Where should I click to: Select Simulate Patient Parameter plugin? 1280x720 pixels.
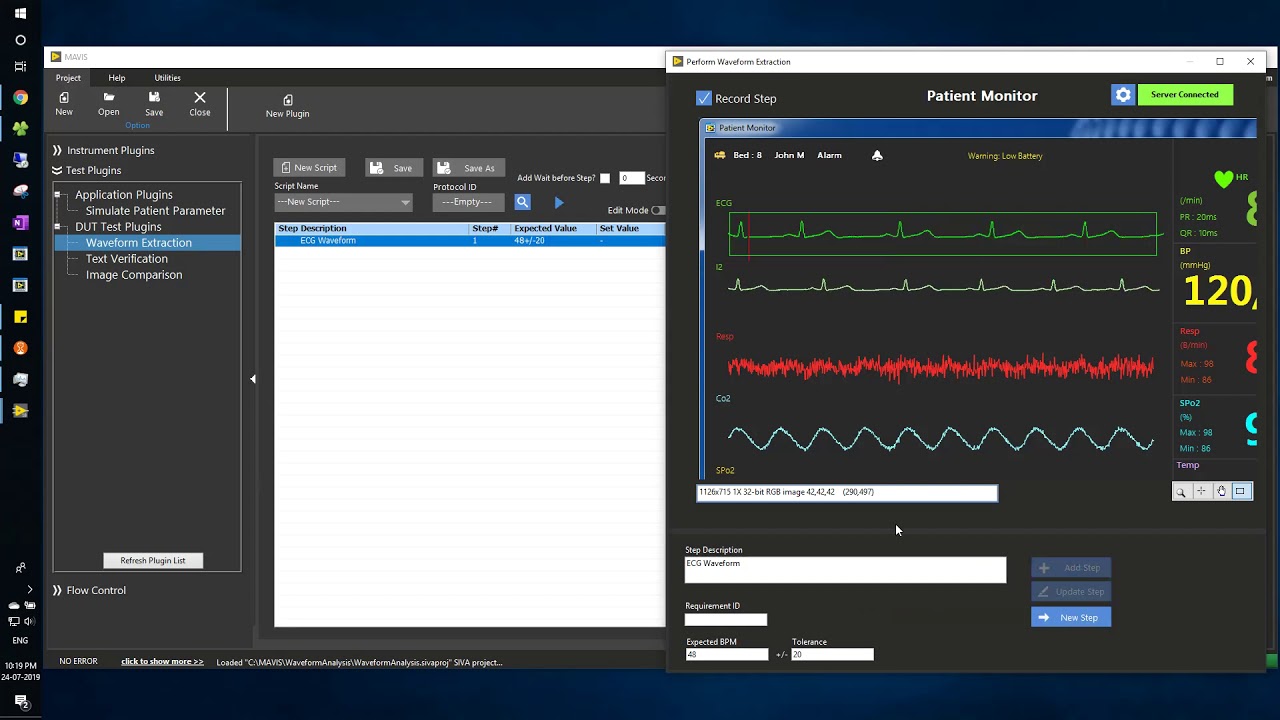[x=156, y=211]
